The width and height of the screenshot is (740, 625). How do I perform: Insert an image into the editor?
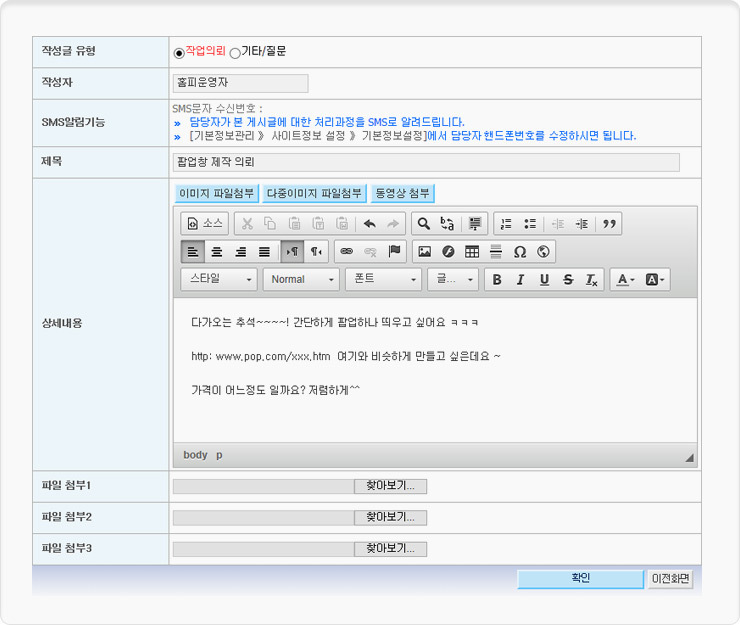(x=425, y=252)
